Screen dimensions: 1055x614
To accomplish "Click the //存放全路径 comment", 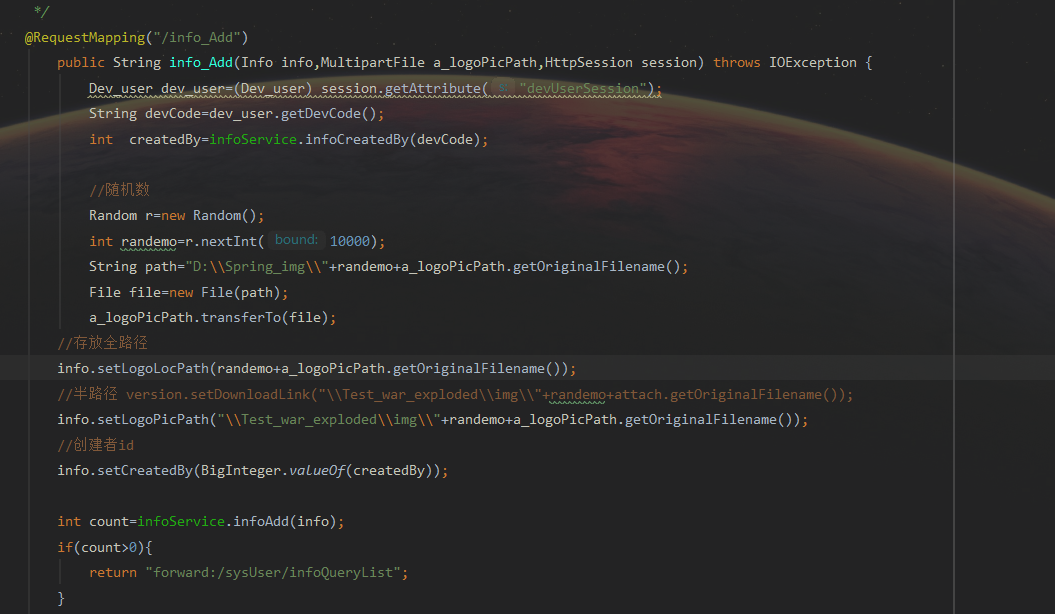I will coord(102,343).
